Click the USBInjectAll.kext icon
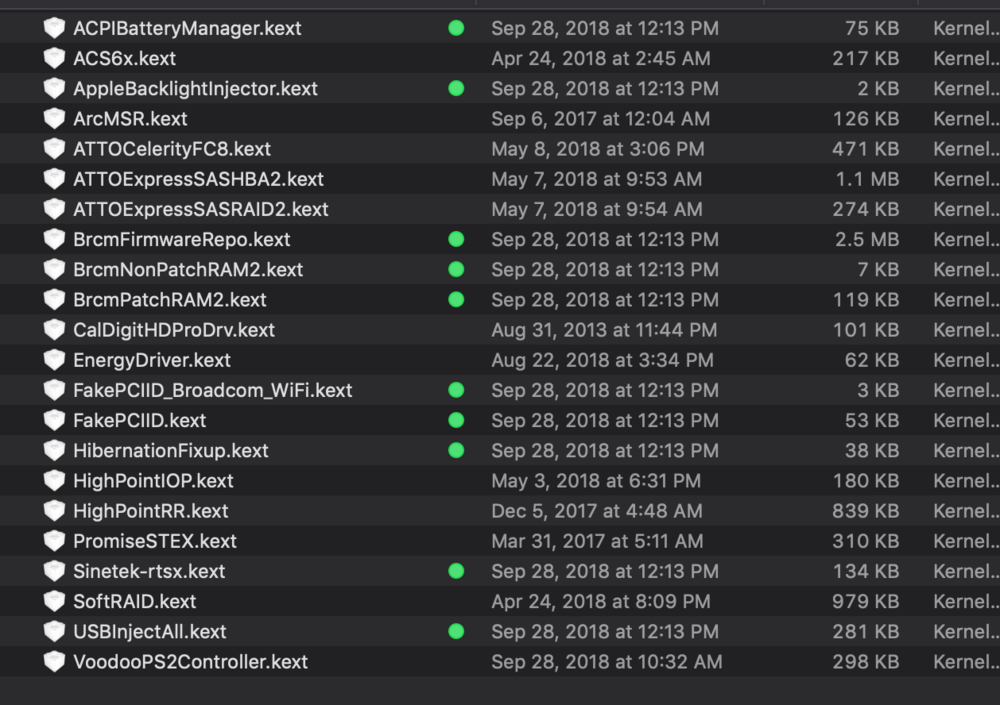1000x705 pixels. pyautogui.click(x=54, y=632)
